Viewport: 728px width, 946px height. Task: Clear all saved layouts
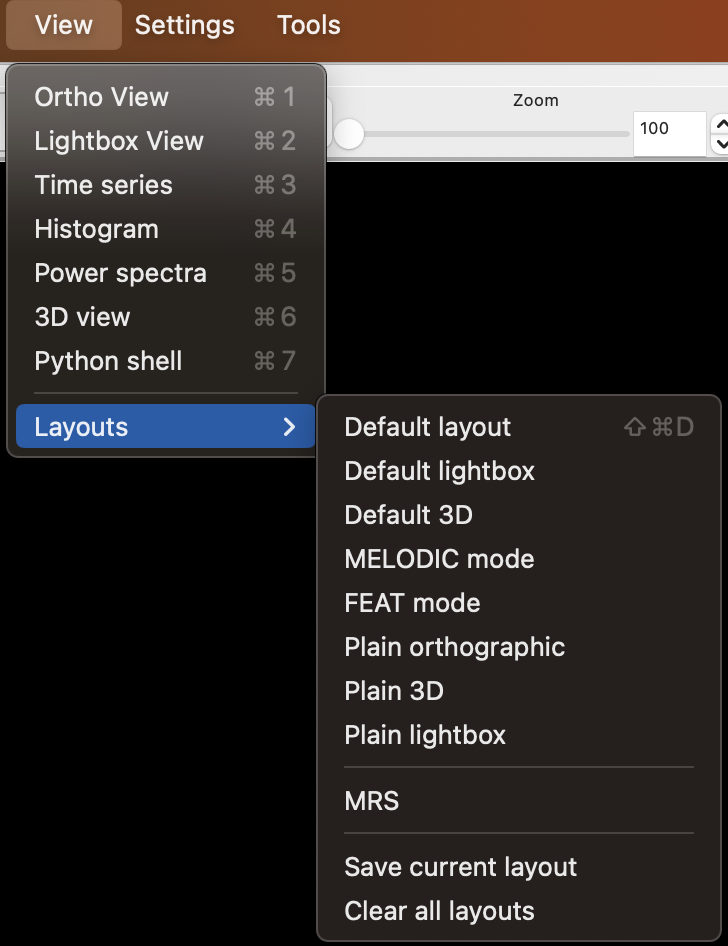(439, 910)
